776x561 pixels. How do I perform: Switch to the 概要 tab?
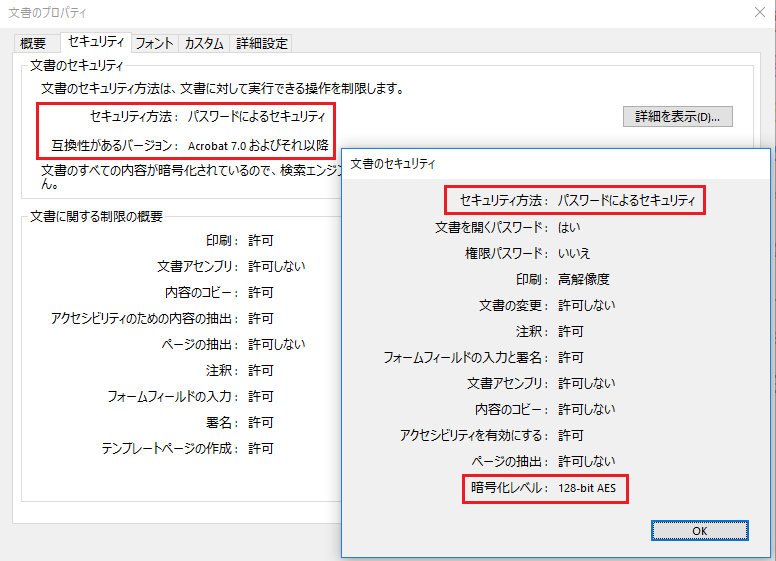[33, 44]
